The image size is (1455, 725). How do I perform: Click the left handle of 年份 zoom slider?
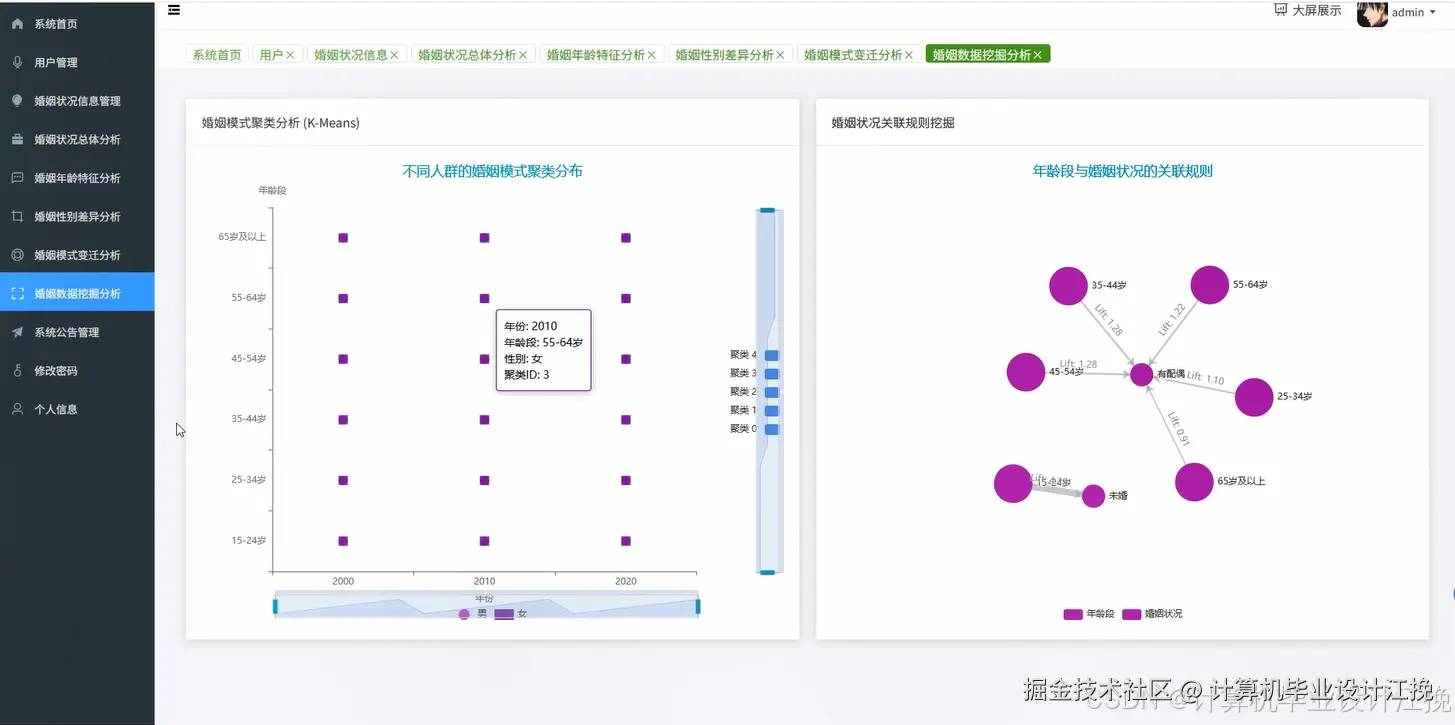pos(275,607)
